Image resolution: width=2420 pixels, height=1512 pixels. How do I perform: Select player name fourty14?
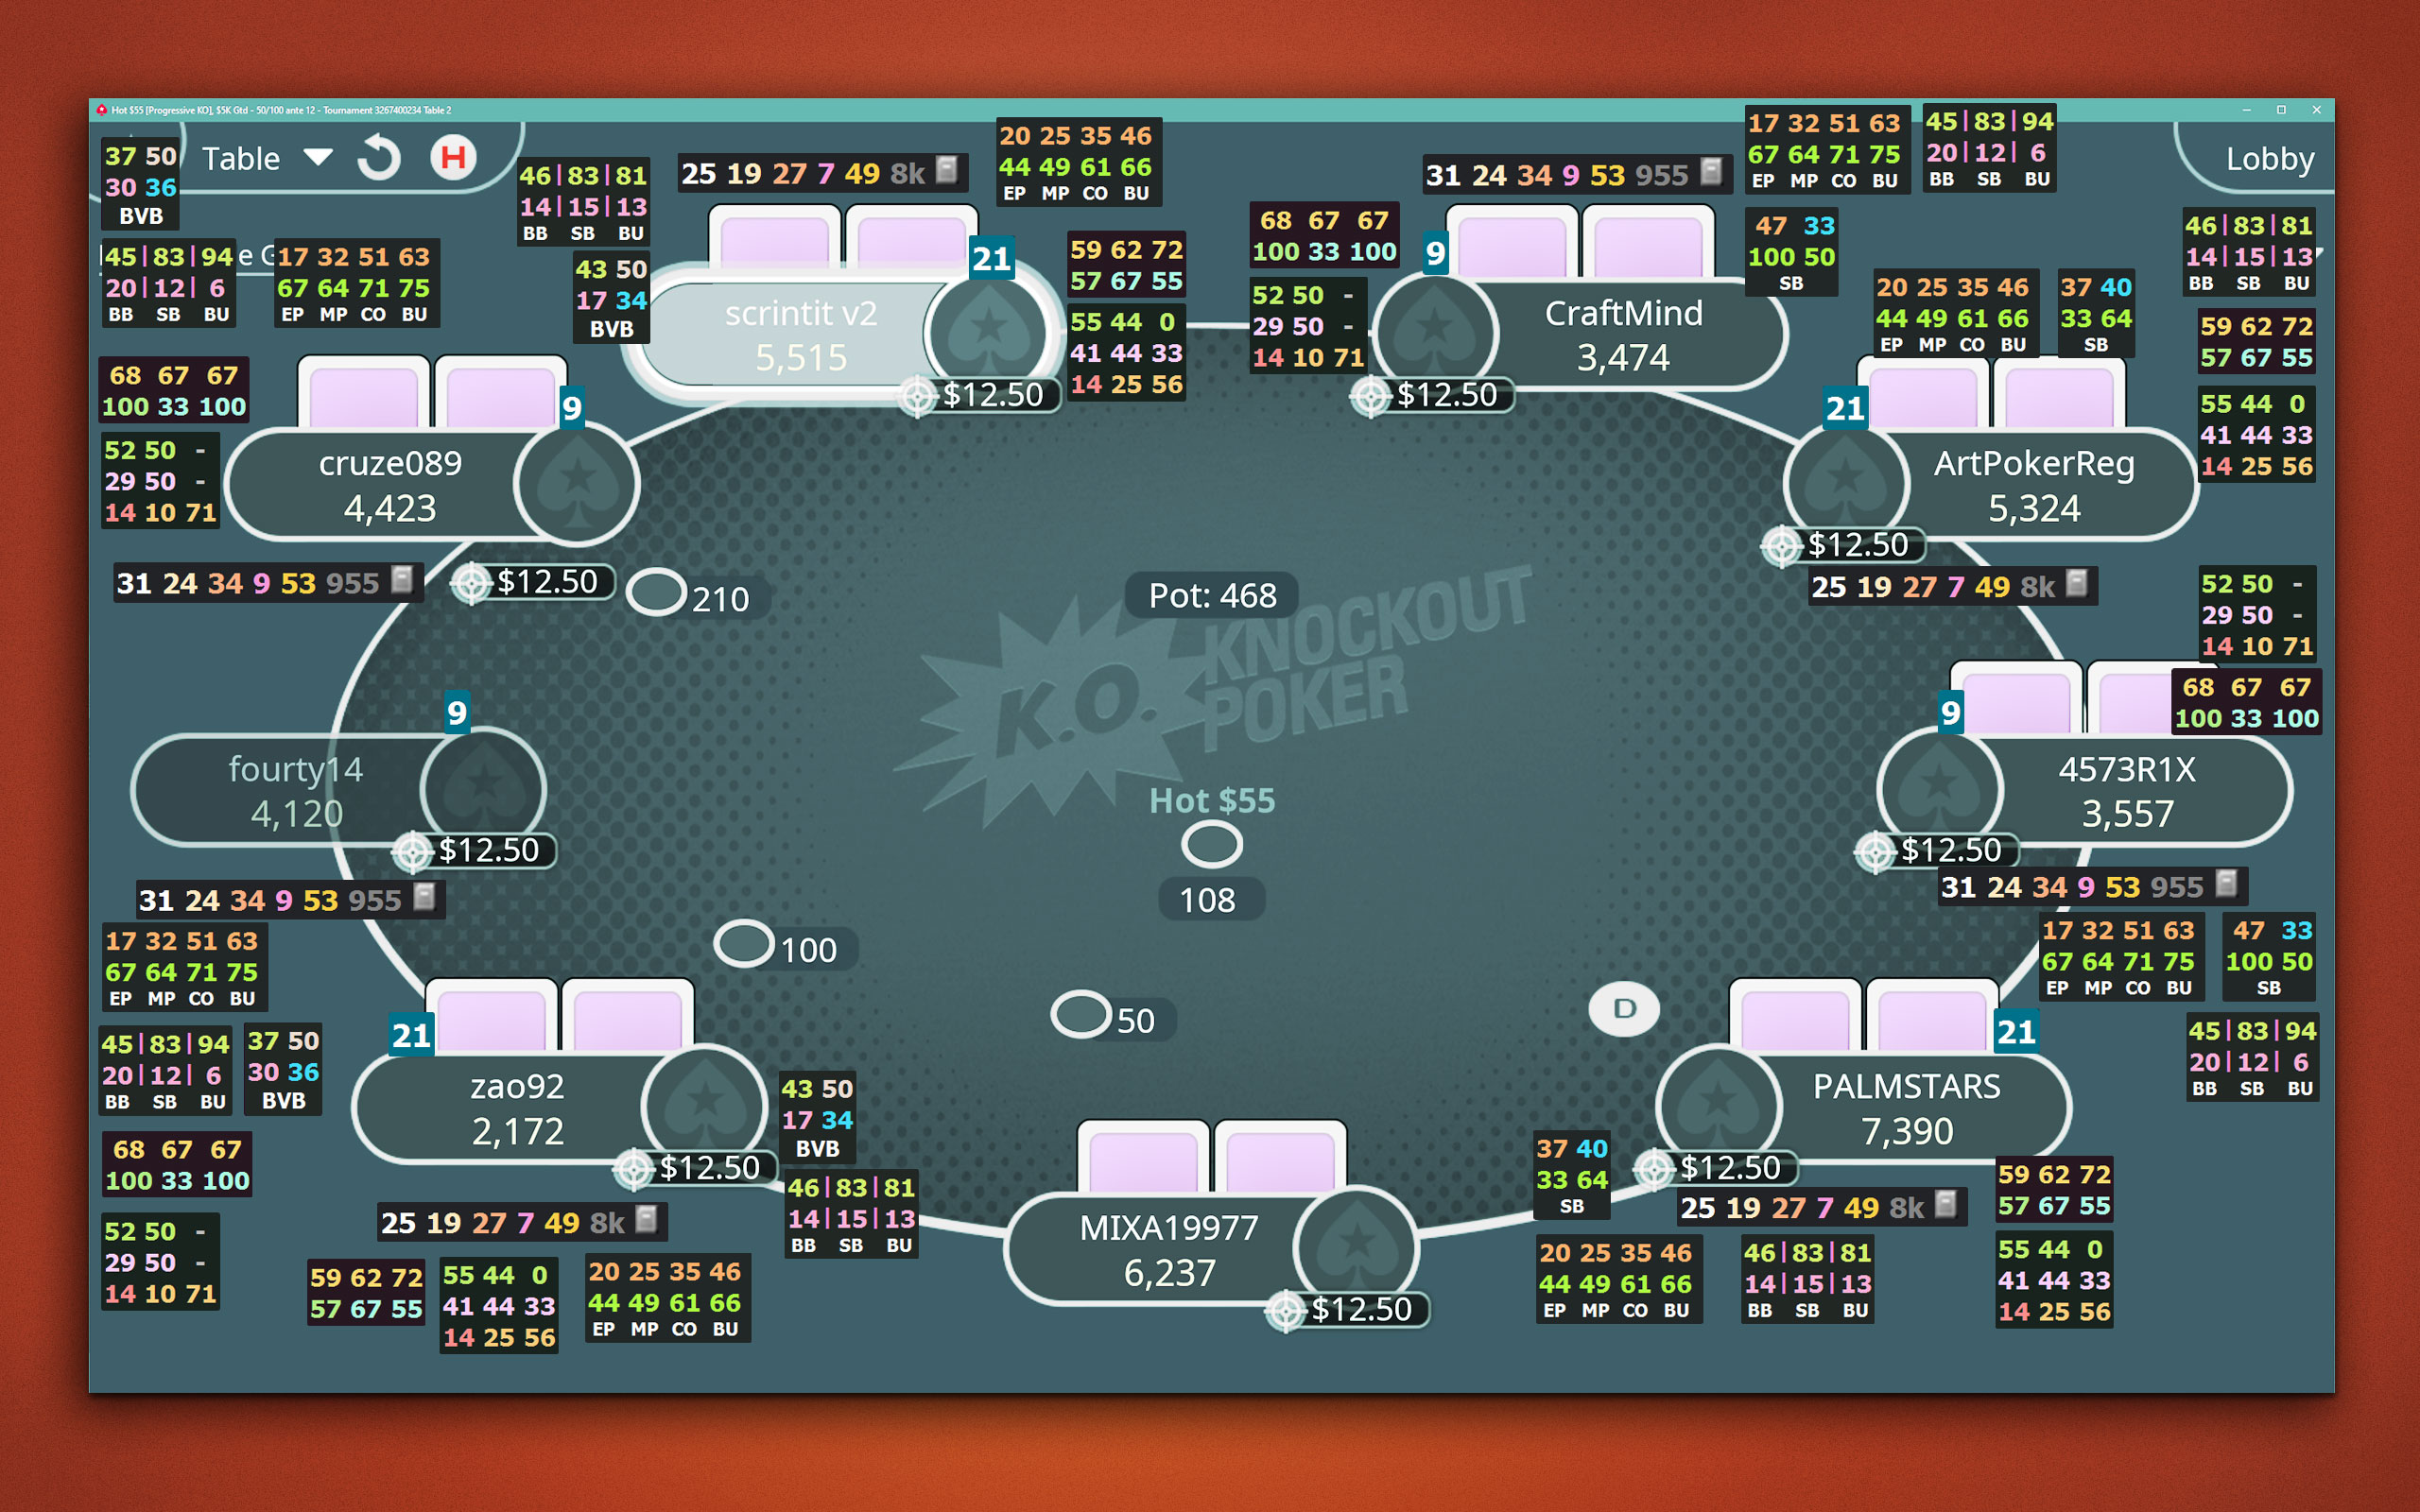pyautogui.click(x=296, y=769)
